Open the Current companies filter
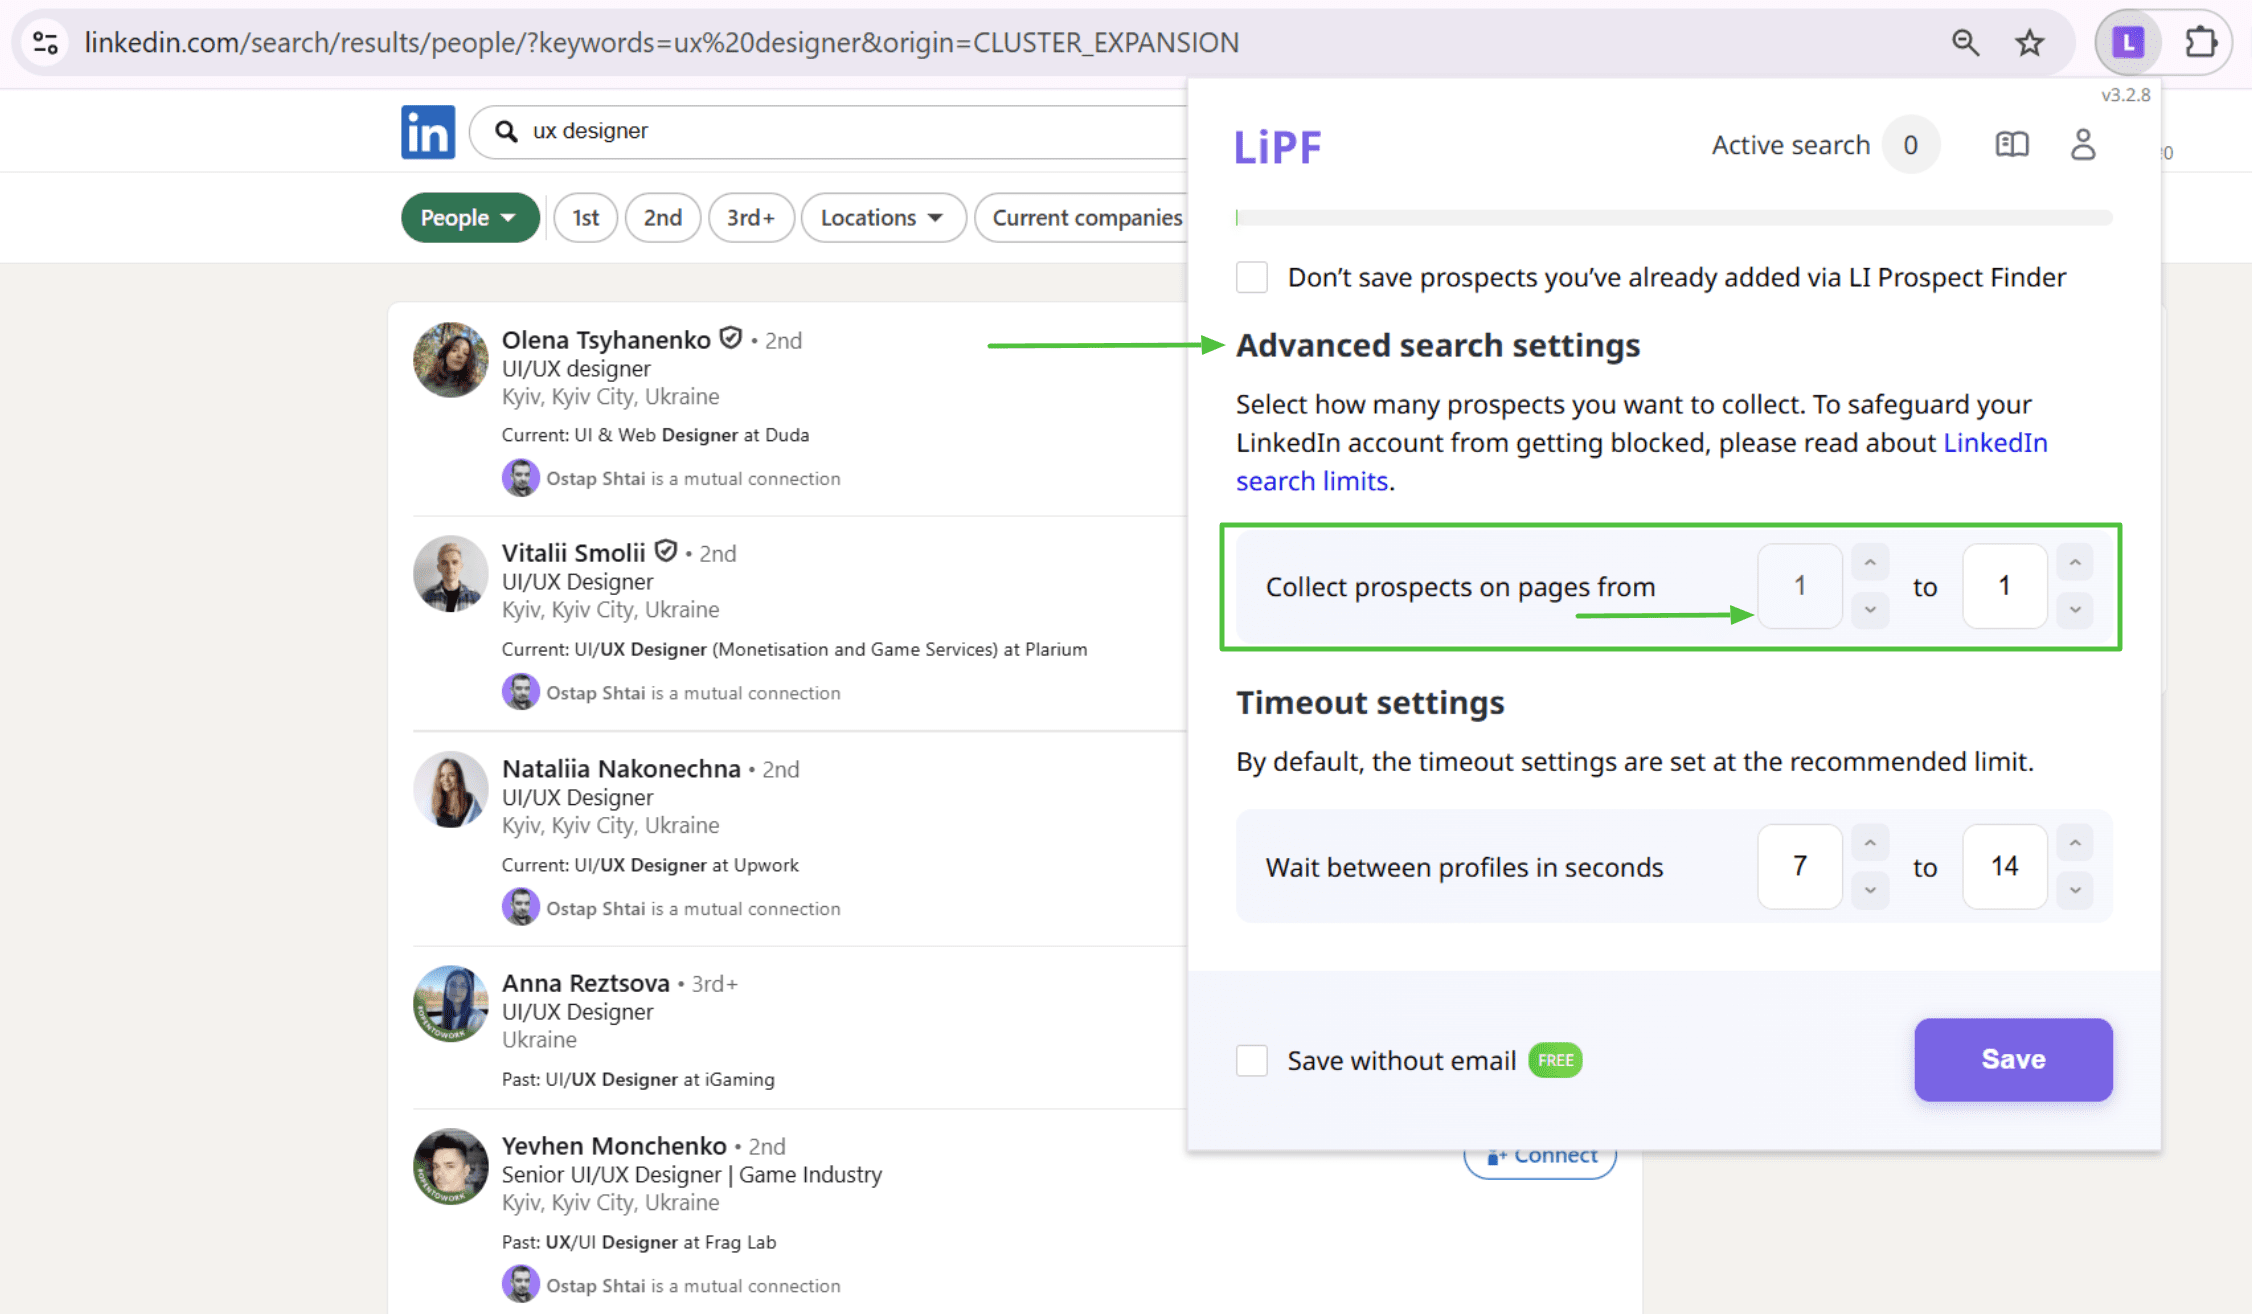The width and height of the screenshot is (2252, 1314). (1086, 217)
